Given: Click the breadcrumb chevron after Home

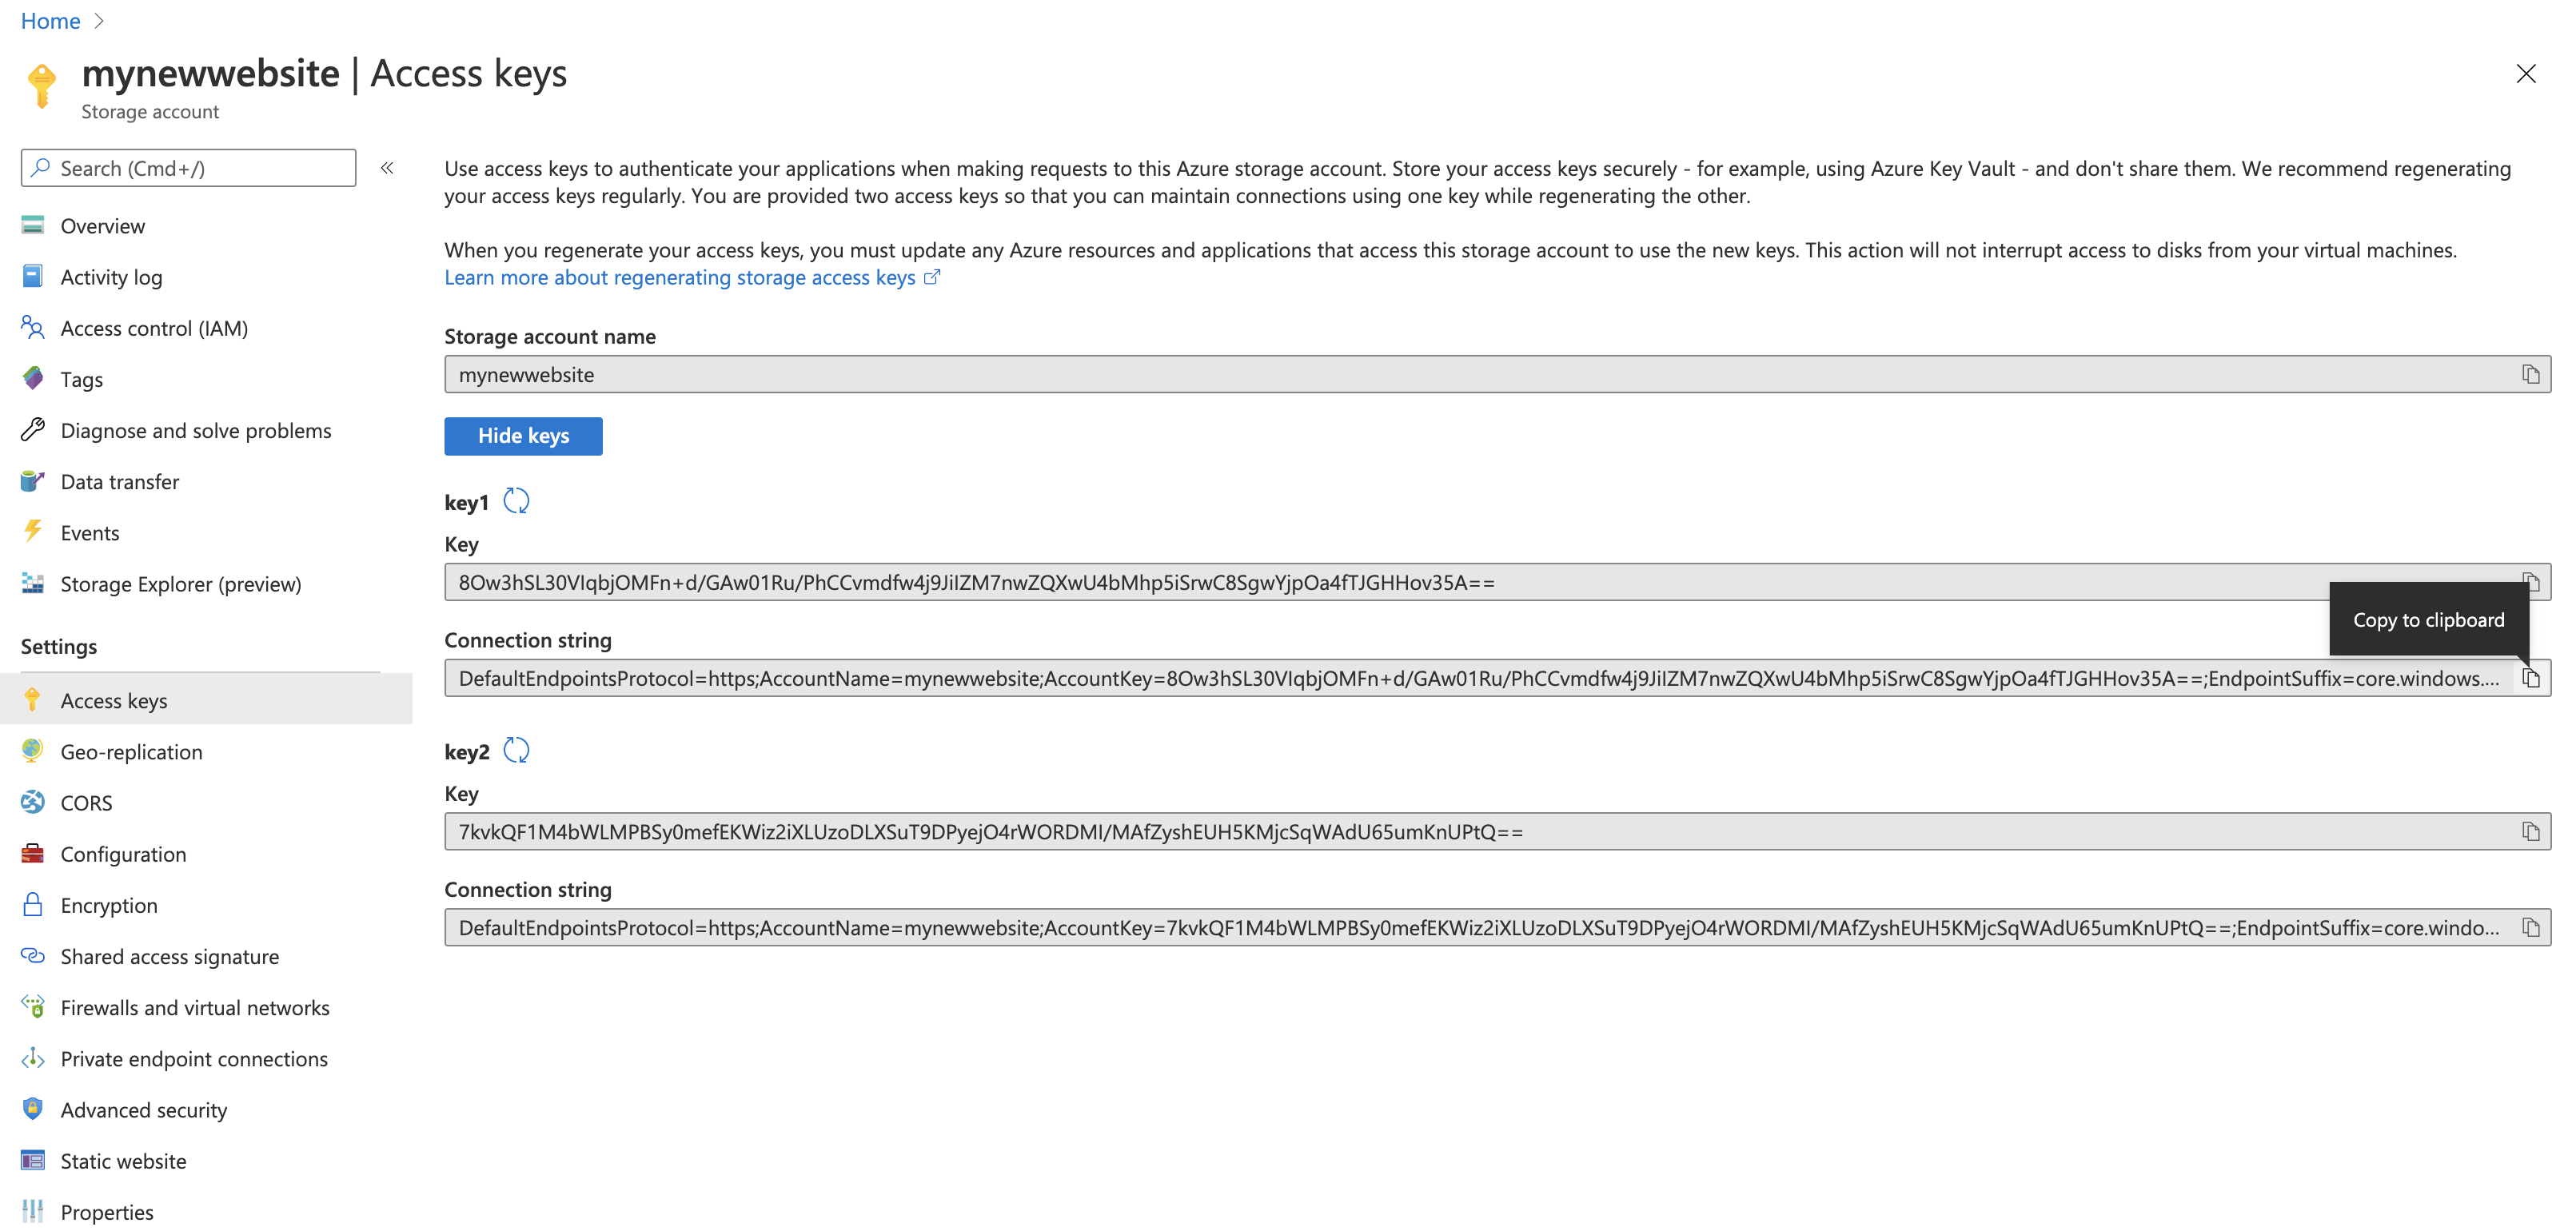Looking at the screenshot, I should (x=99, y=21).
